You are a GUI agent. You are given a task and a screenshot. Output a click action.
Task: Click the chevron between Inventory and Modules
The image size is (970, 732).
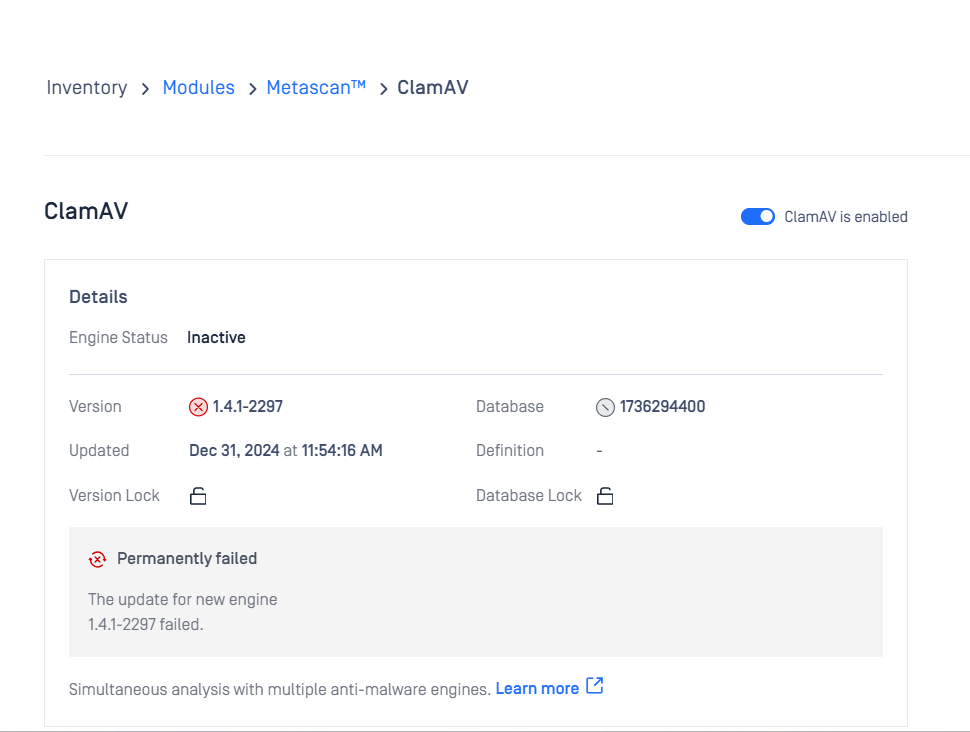pyautogui.click(x=145, y=89)
